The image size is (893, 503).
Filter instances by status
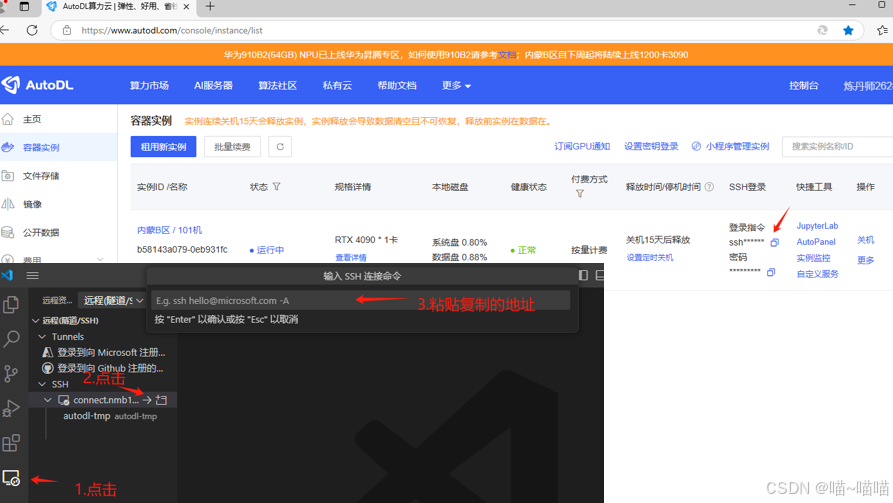(277, 187)
